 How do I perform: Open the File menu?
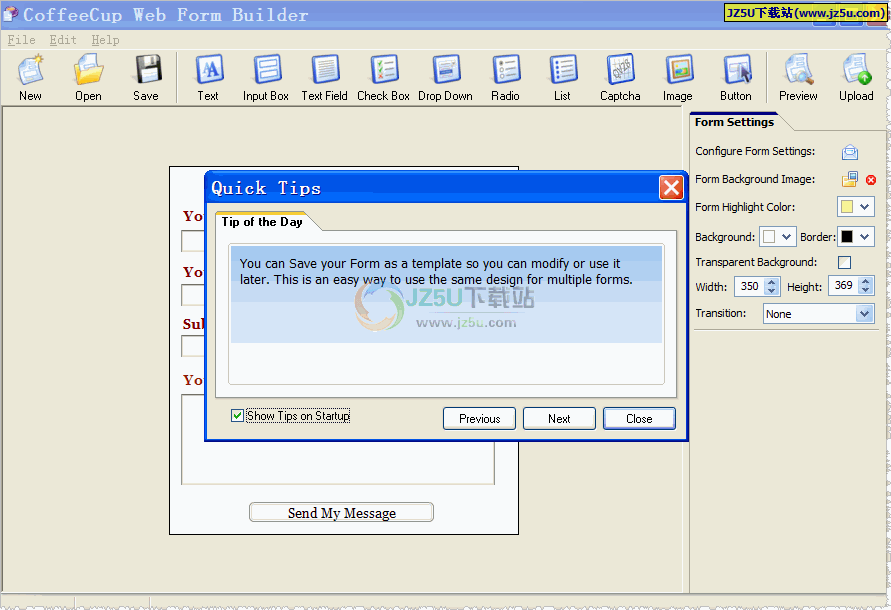22,40
